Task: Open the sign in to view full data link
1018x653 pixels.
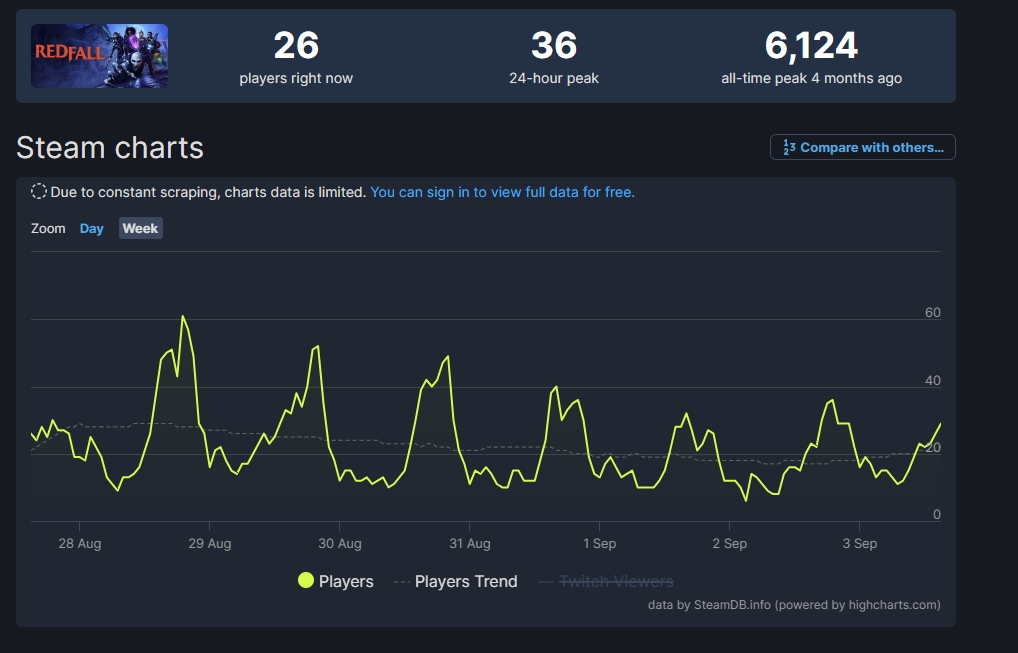Action: coord(502,192)
